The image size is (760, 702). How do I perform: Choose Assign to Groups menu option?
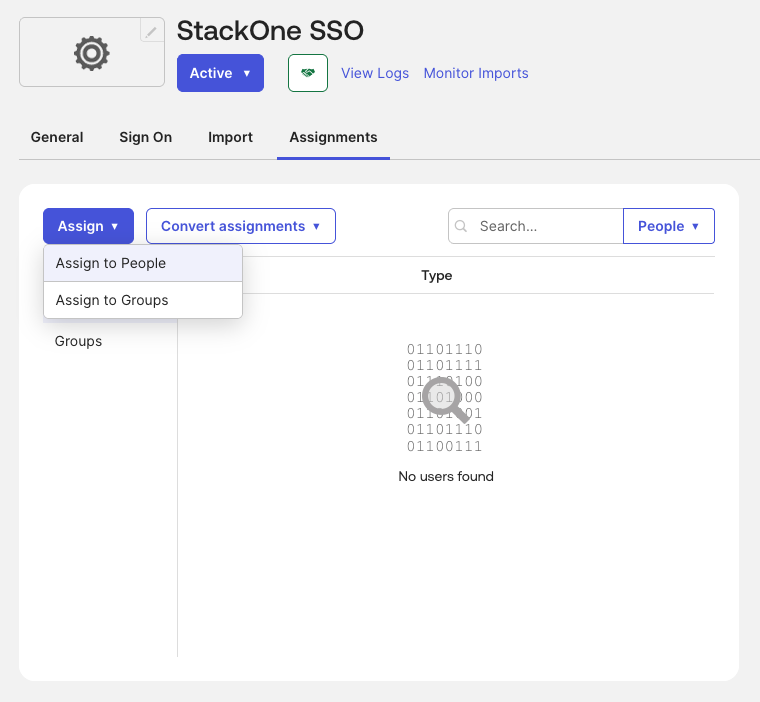pyautogui.click(x=143, y=300)
